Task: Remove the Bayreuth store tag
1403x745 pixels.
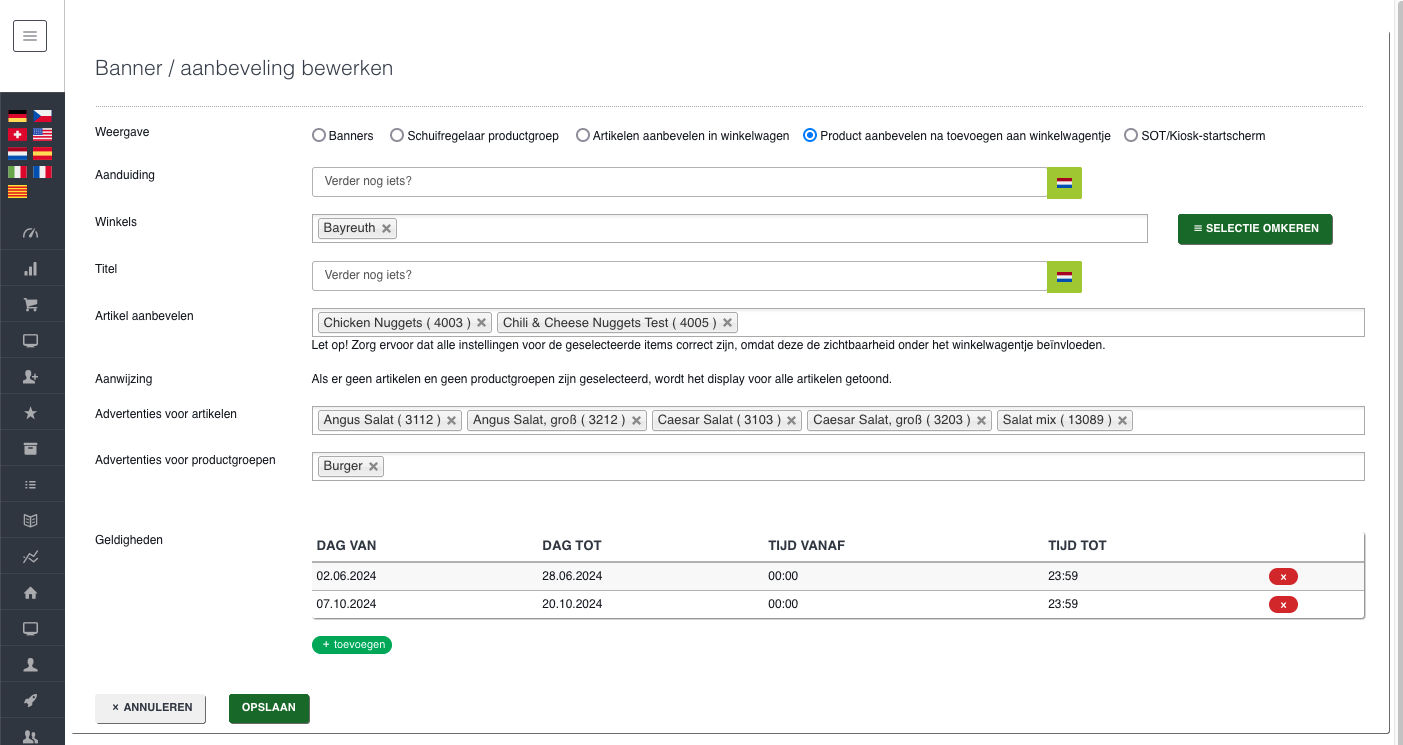Action: tap(386, 228)
